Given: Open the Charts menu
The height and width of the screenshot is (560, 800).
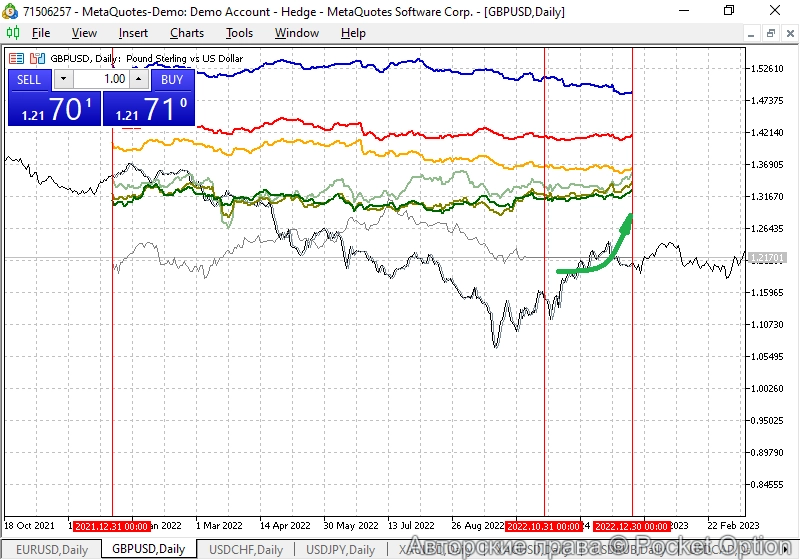Looking at the screenshot, I should [187, 33].
